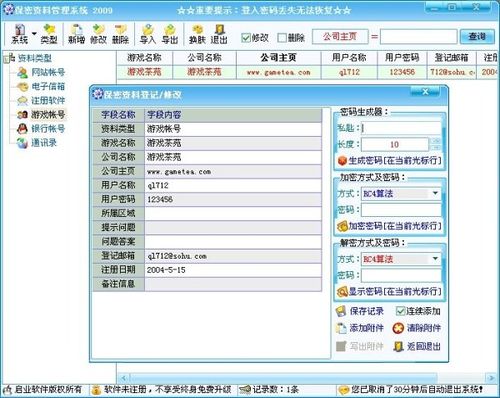
Task: Click the 公司主页 column header
Action: point(278,58)
